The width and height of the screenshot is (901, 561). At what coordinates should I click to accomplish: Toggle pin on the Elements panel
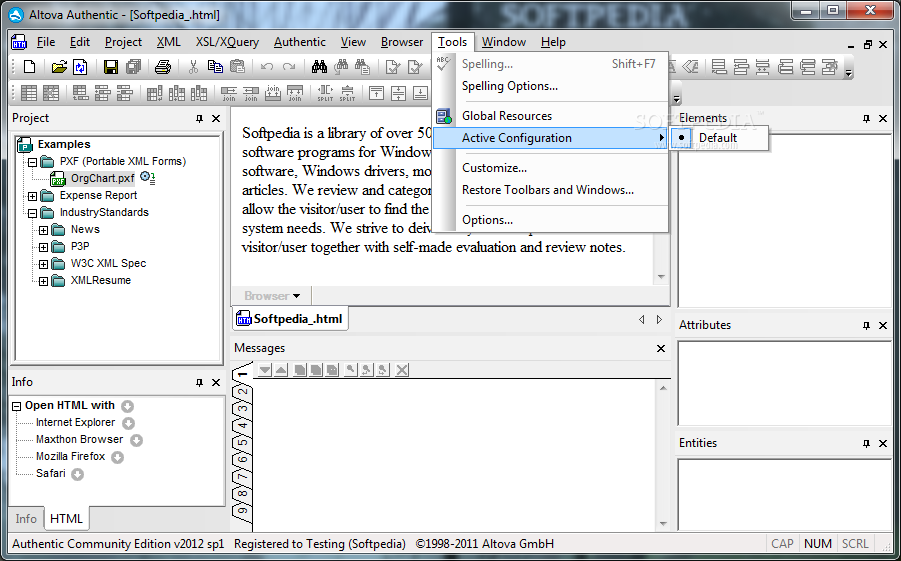pyautogui.click(x=867, y=118)
